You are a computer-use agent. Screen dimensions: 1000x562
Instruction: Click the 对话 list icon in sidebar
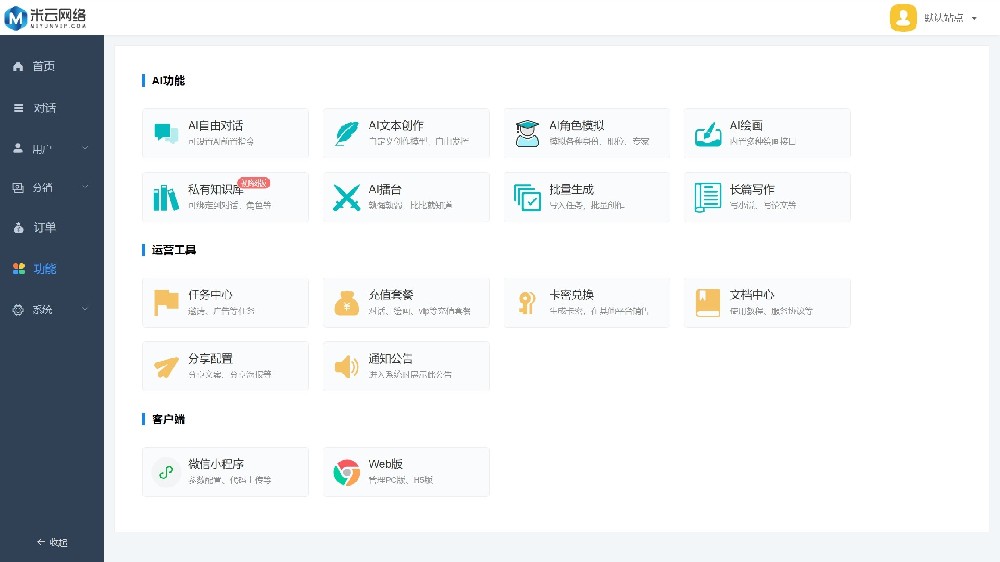(18, 108)
